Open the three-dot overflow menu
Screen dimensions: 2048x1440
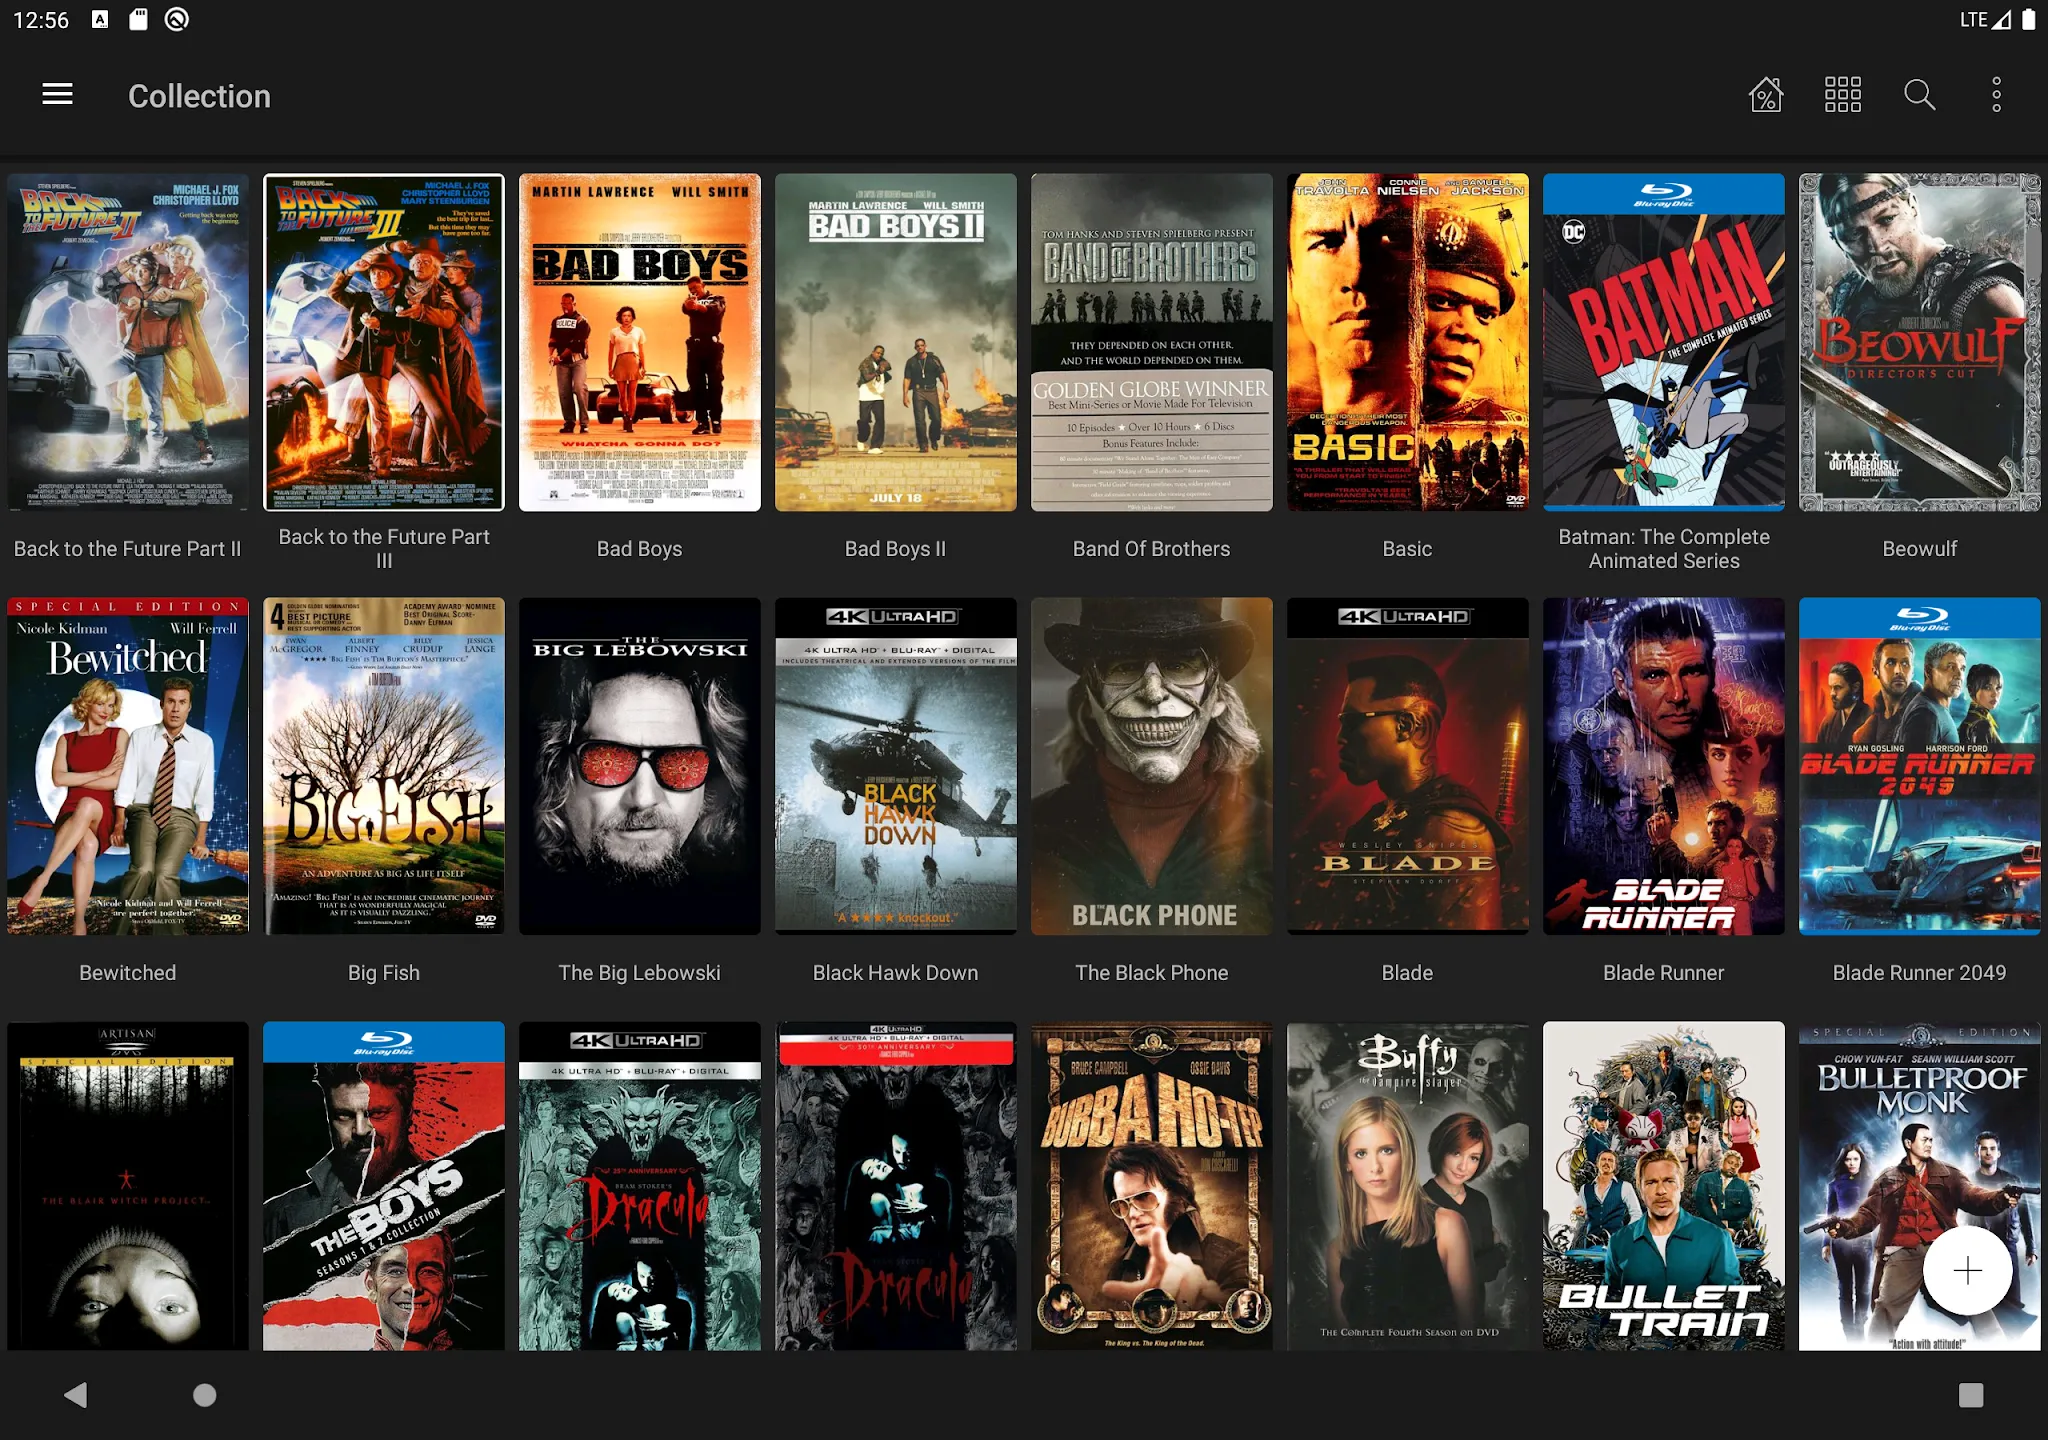click(x=1996, y=95)
